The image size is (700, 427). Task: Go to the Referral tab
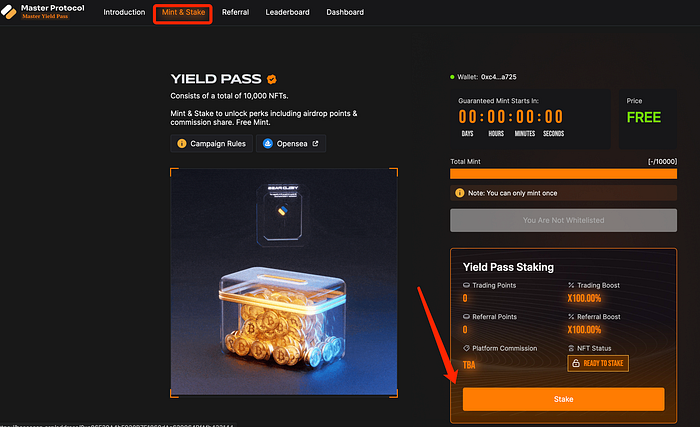coord(235,12)
